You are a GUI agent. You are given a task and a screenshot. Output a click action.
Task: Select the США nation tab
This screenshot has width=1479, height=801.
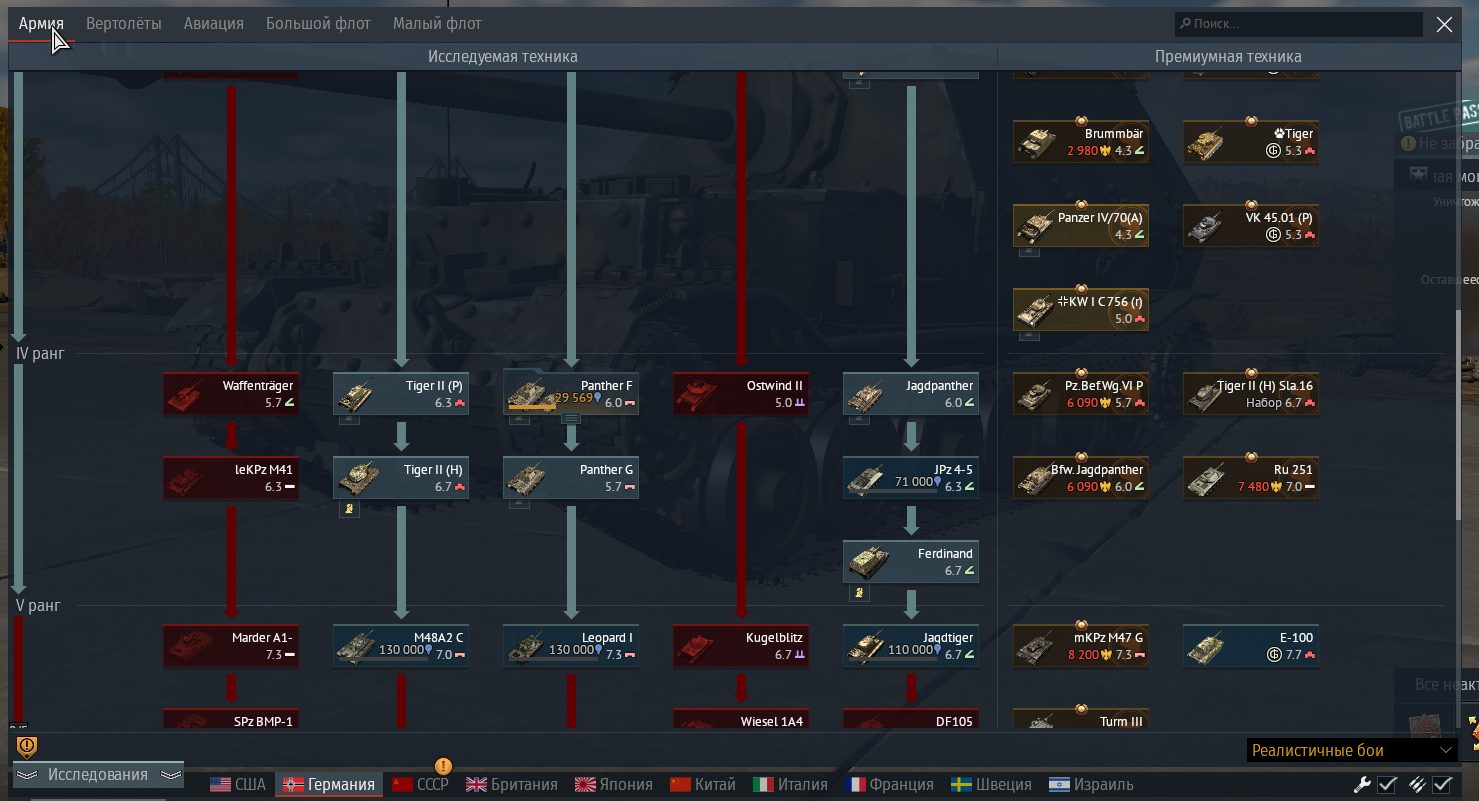[238, 785]
